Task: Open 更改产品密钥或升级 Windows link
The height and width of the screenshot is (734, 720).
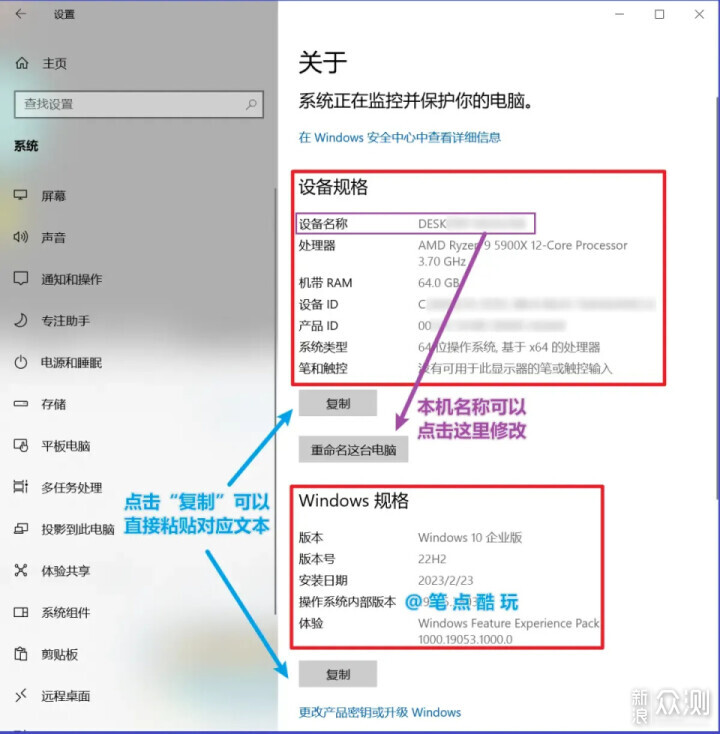Action: (x=380, y=712)
